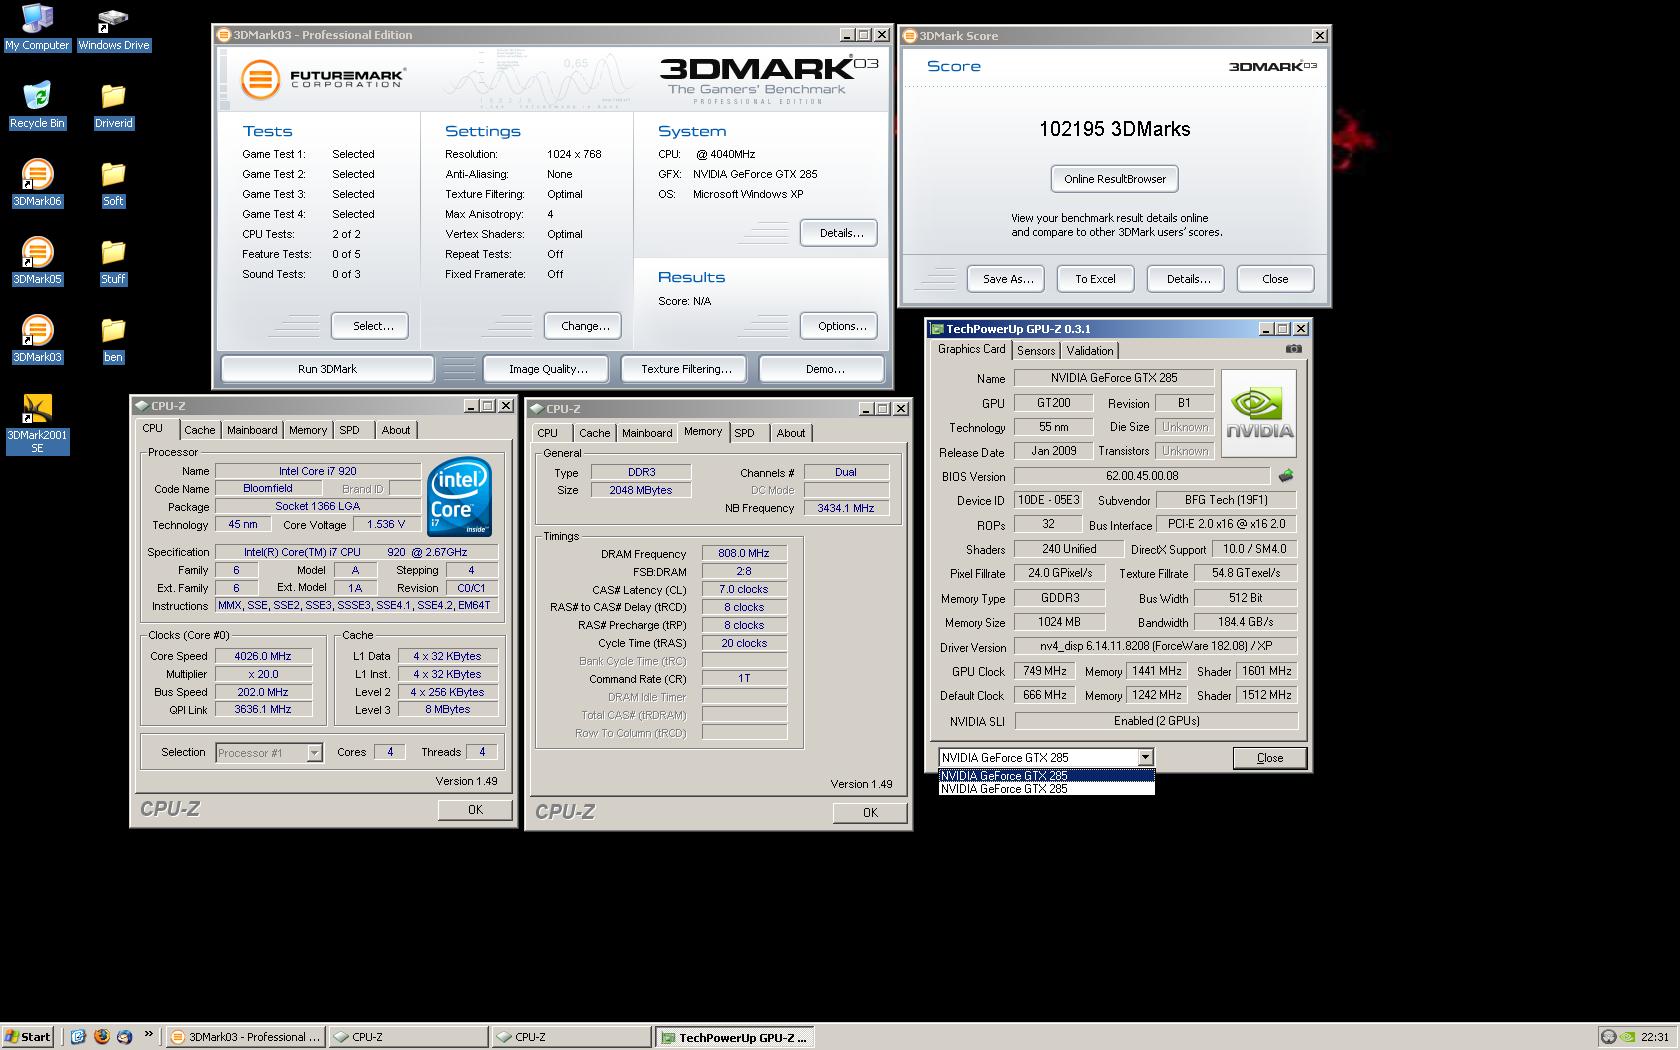Click To Excel button
Screen dimensions: 1680x1050
click(1095, 279)
